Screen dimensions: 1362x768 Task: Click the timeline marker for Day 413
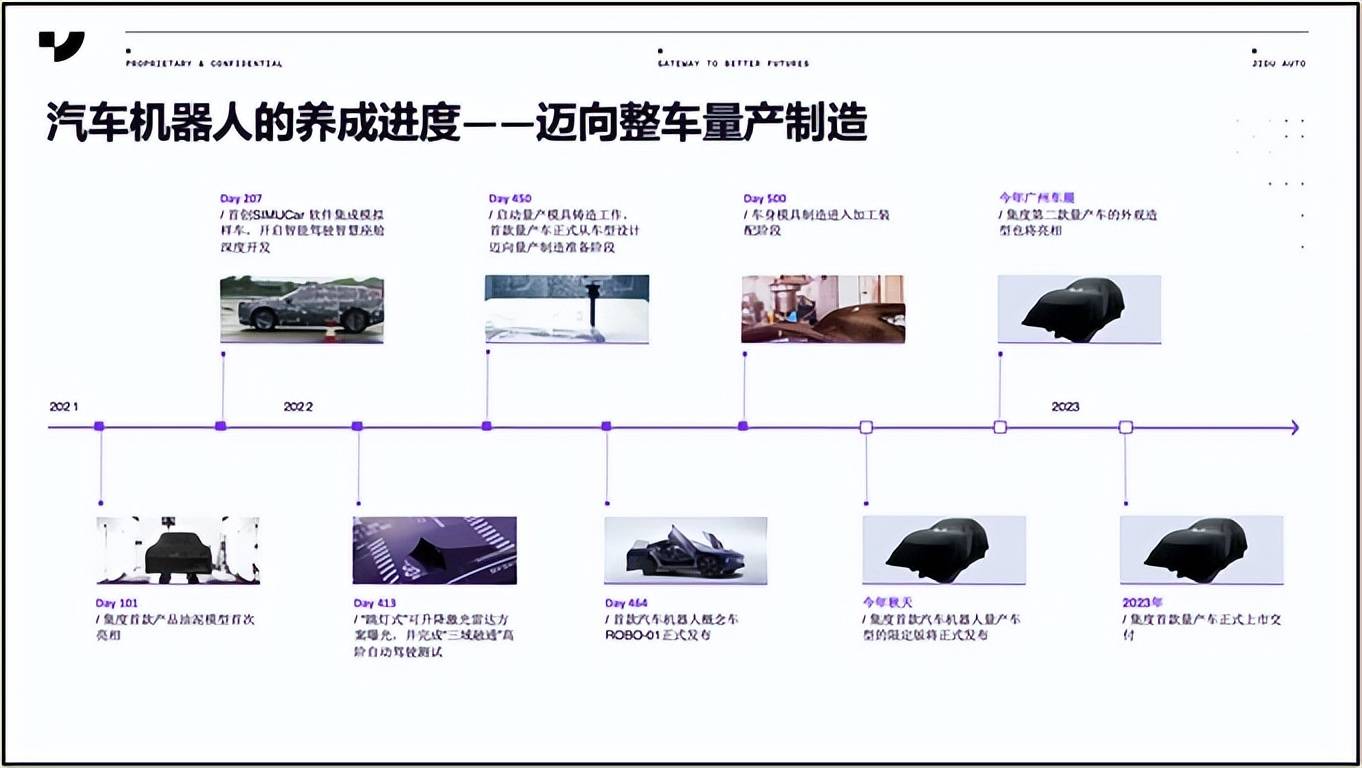click(357, 427)
